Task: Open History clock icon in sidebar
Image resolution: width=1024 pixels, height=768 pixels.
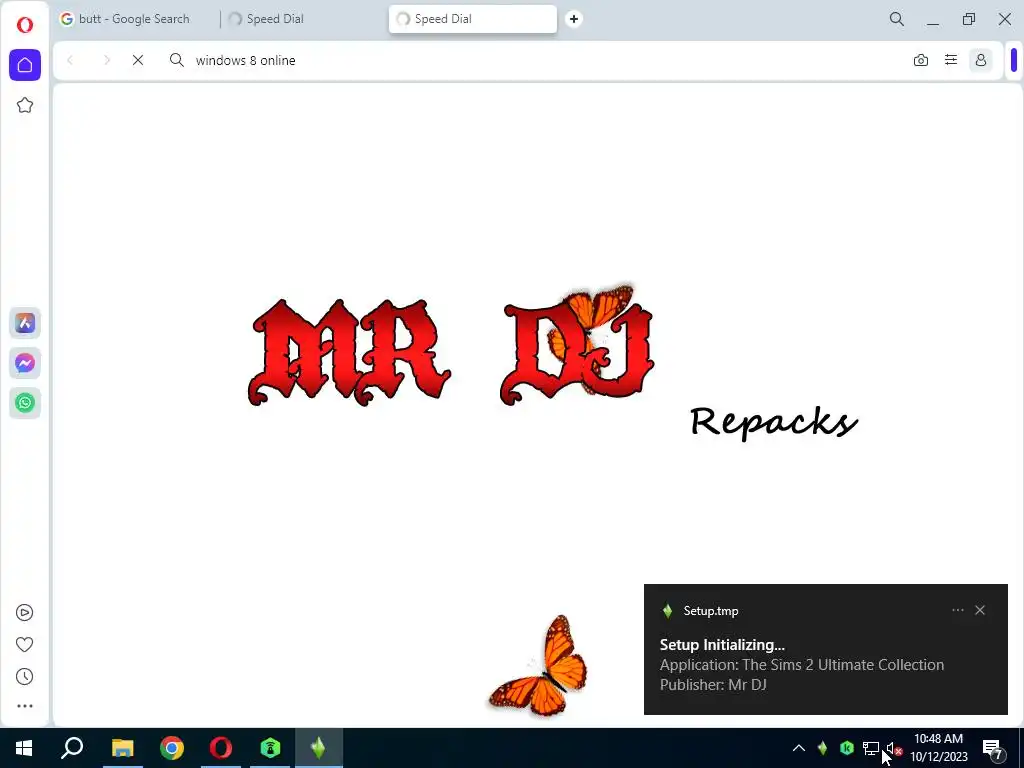Action: tap(24, 677)
